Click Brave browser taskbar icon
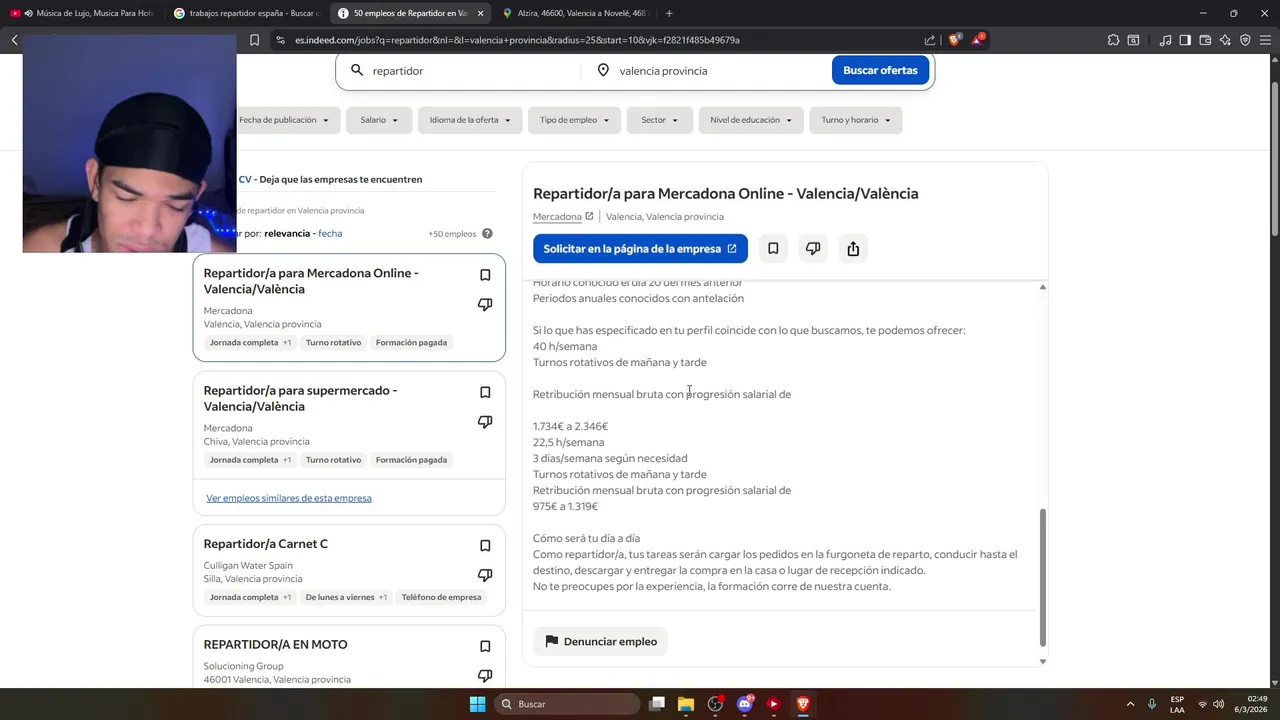This screenshot has height=720, width=1280. point(802,704)
